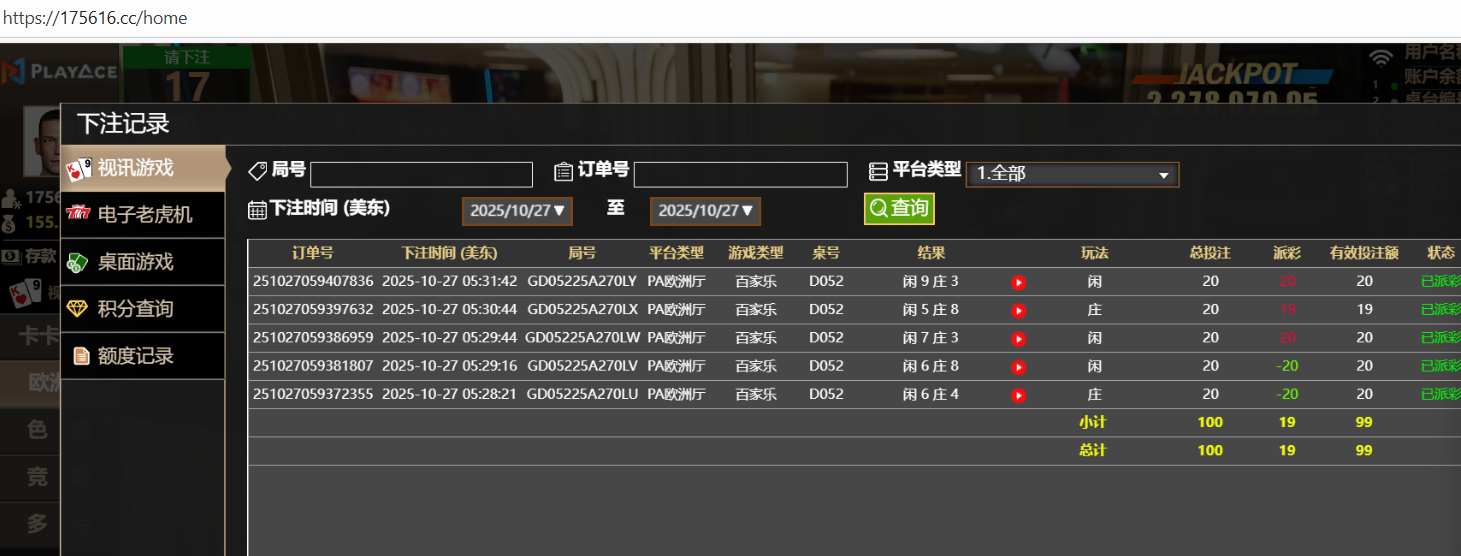Click replay icon for round GD05225A270LV
The width and height of the screenshot is (1461, 556).
click(1018, 367)
